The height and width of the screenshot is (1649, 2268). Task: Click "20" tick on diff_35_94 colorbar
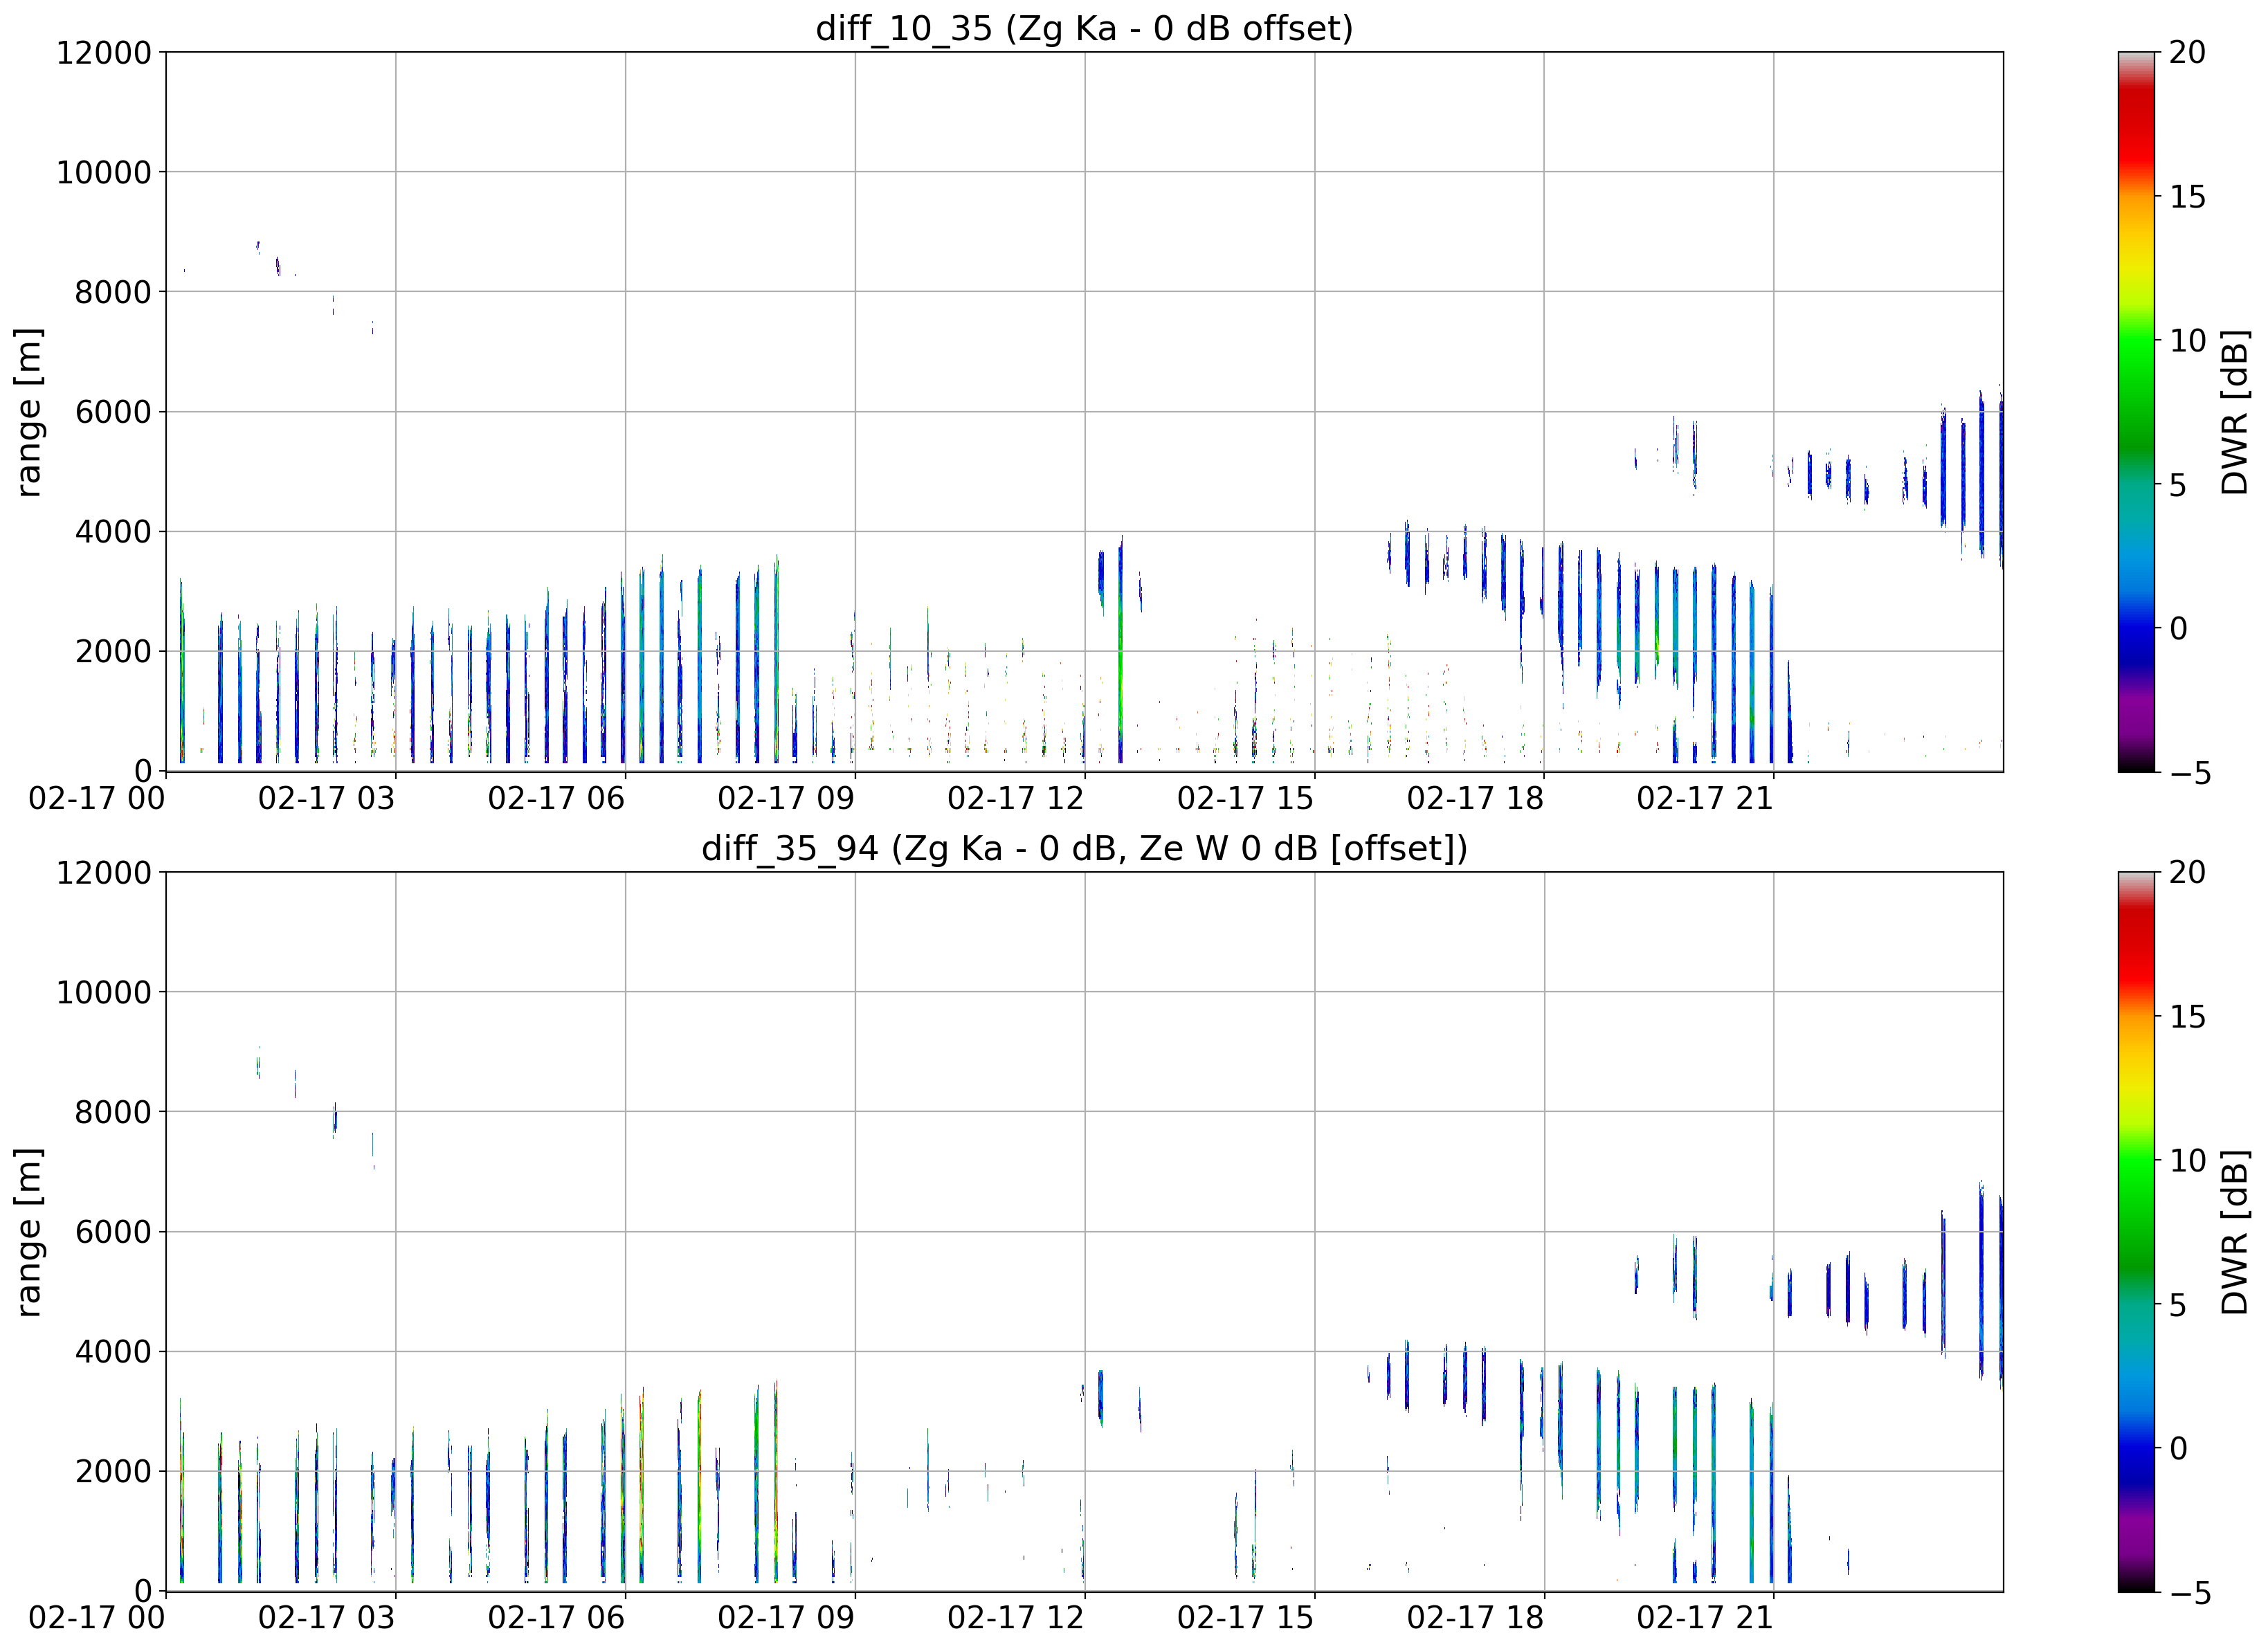[x=2187, y=872]
